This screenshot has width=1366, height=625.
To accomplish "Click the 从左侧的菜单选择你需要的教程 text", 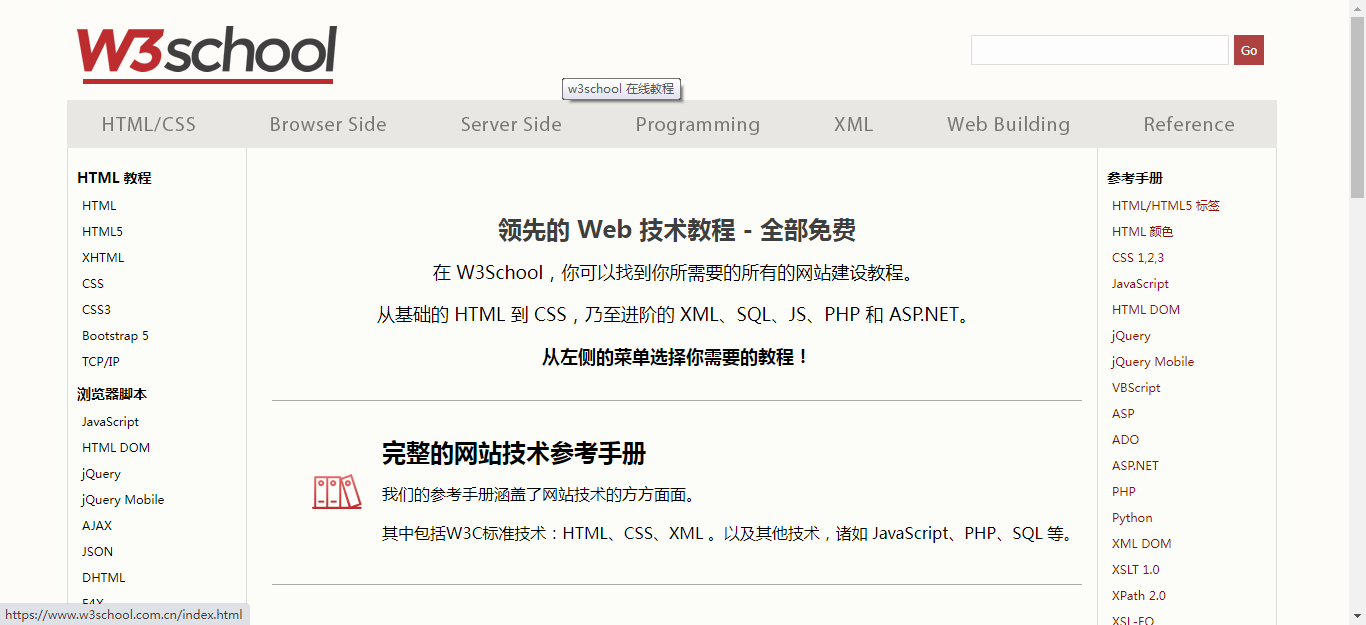I will (x=676, y=357).
